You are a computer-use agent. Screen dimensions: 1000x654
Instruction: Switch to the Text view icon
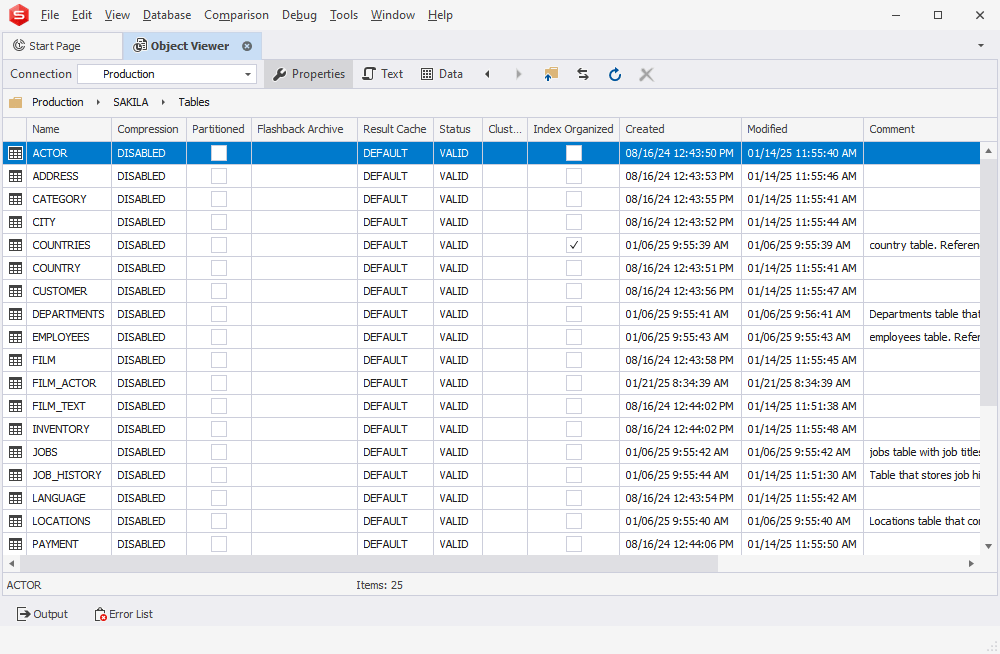point(367,73)
